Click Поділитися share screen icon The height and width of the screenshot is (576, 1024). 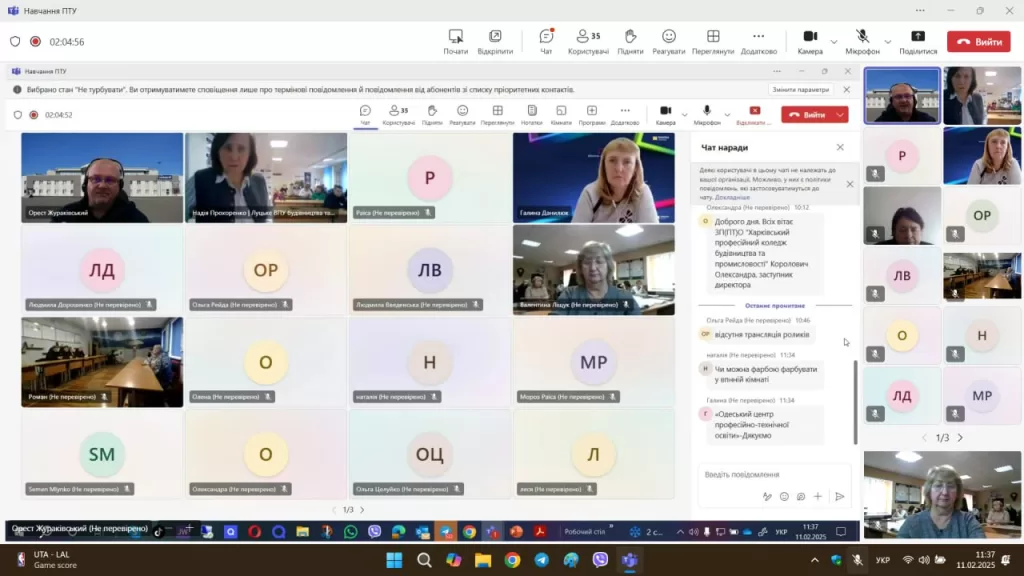point(917,41)
